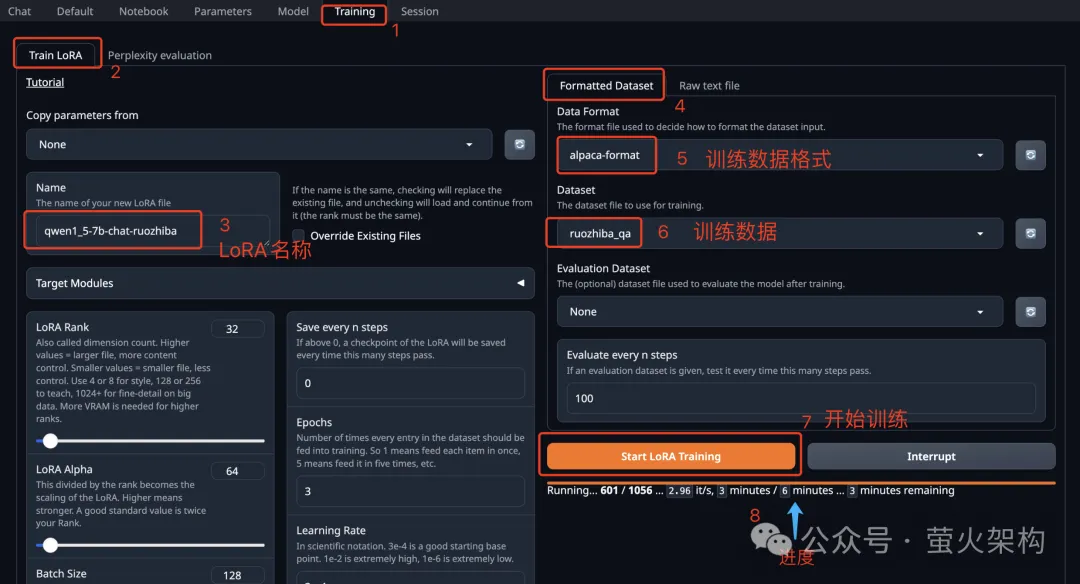
Task: Click the LoRA Rank number box
Action: pyautogui.click(x=238, y=328)
